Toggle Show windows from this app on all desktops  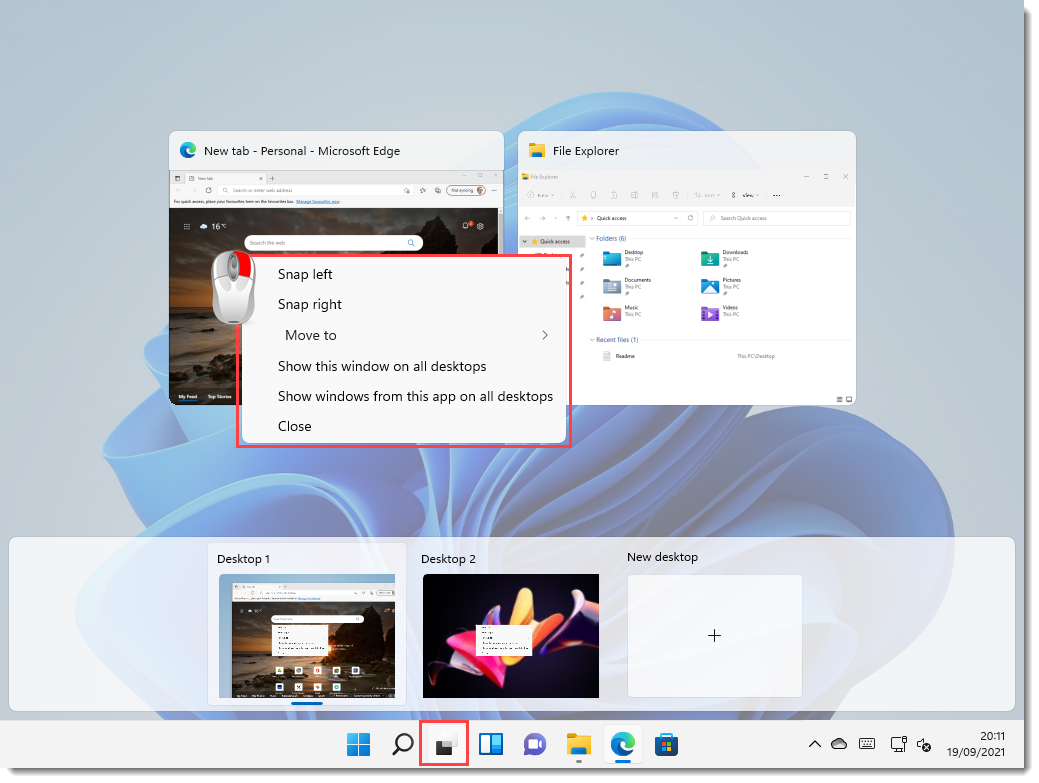click(415, 396)
